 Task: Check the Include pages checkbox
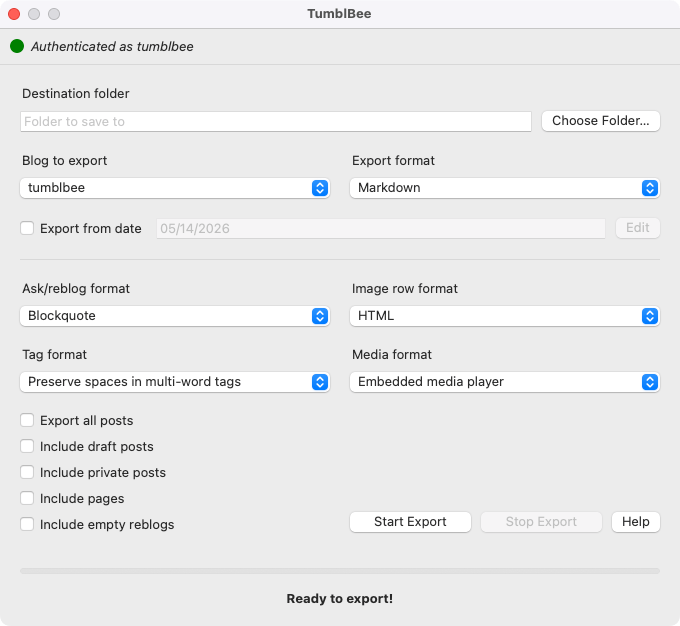coord(27,498)
